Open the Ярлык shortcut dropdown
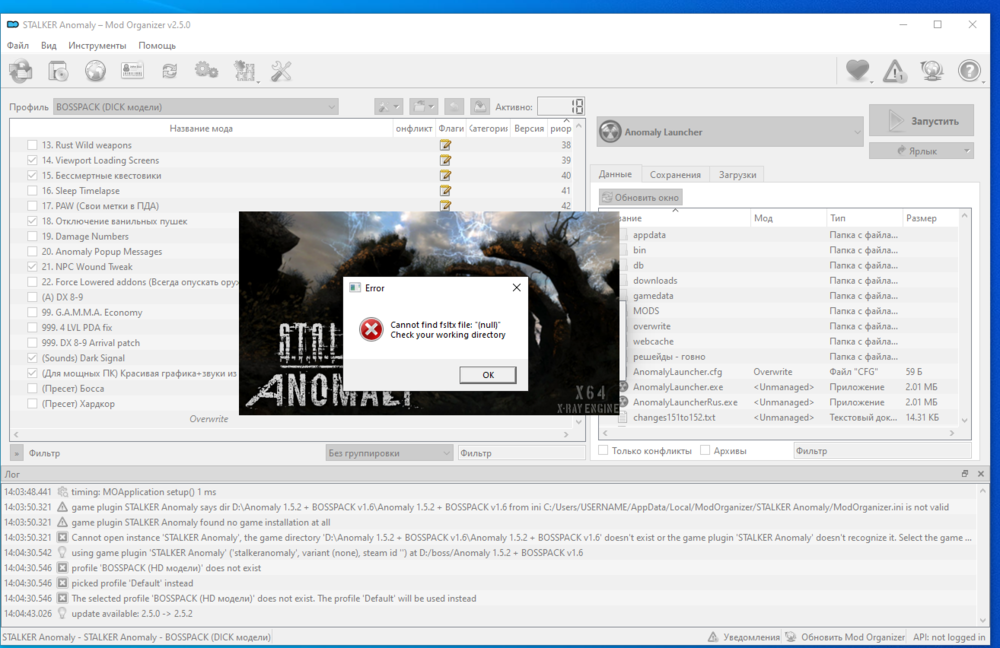1000x648 pixels. [921, 151]
